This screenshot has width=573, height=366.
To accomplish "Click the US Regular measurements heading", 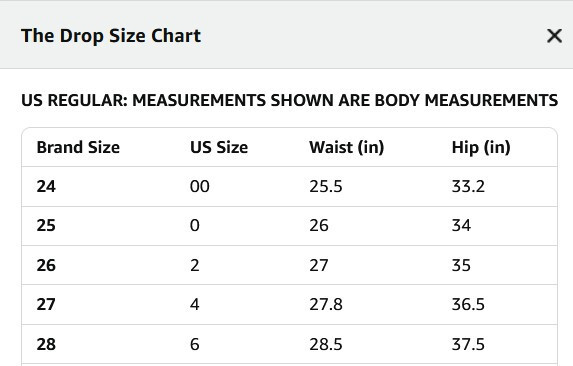I will 289,100.
